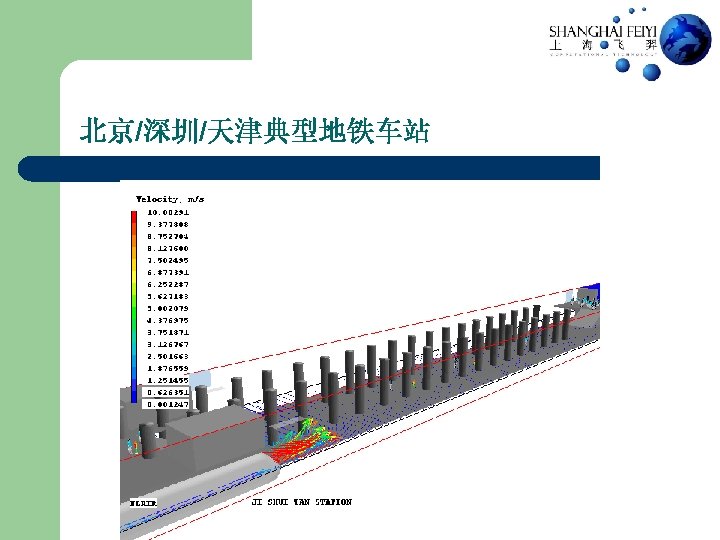Click legend value 8.127600
Screen dimensions: 720x540
pos(168,248)
